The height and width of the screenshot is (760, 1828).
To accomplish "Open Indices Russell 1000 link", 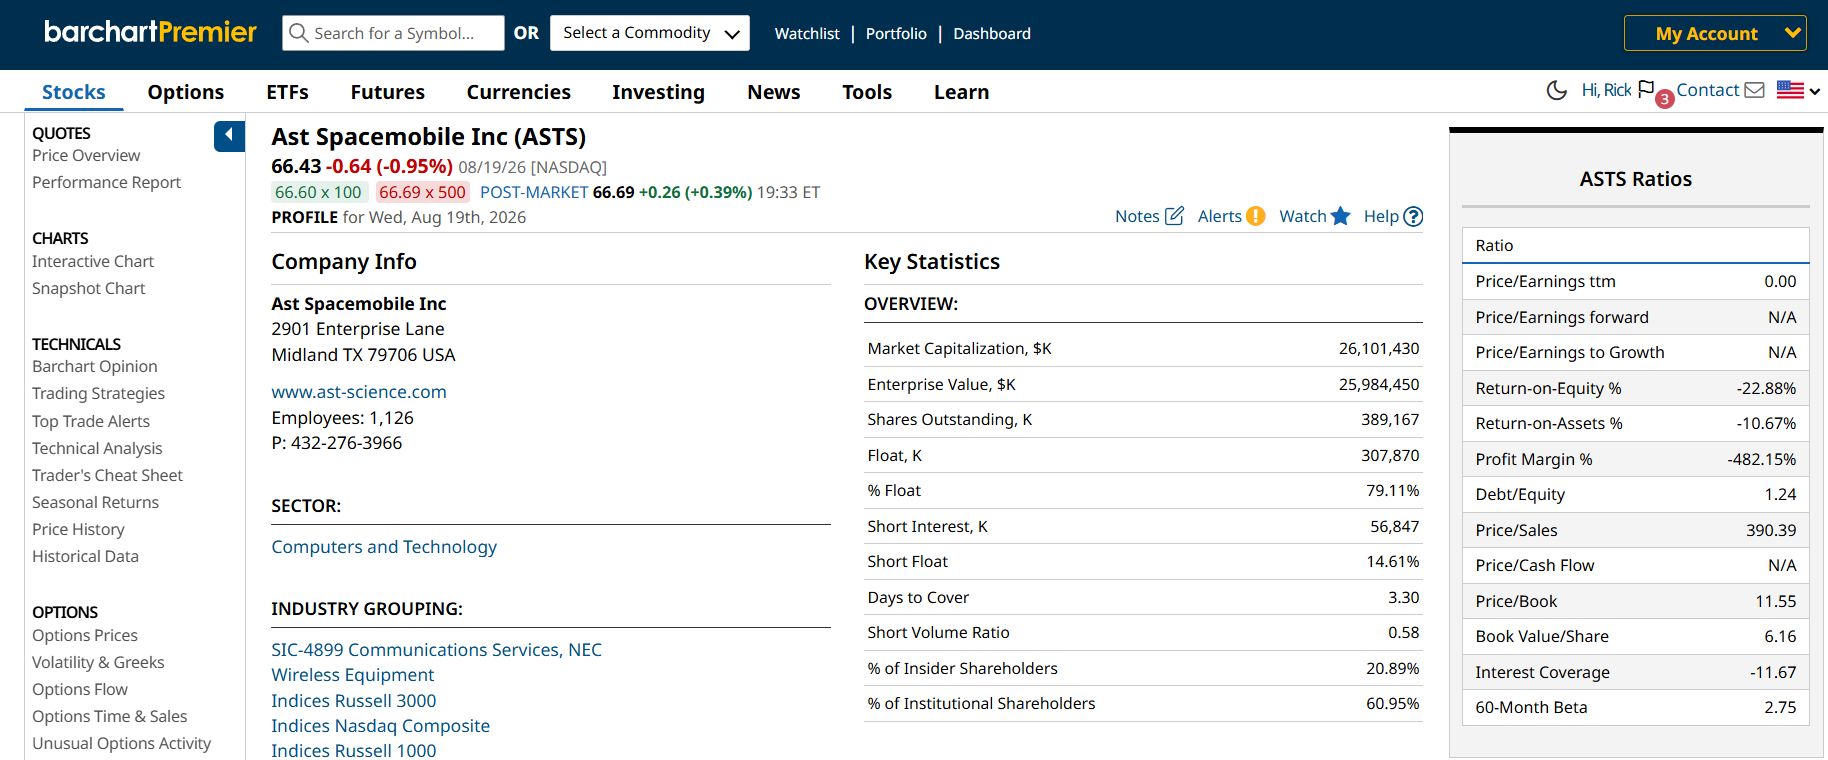I will (x=353, y=750).
